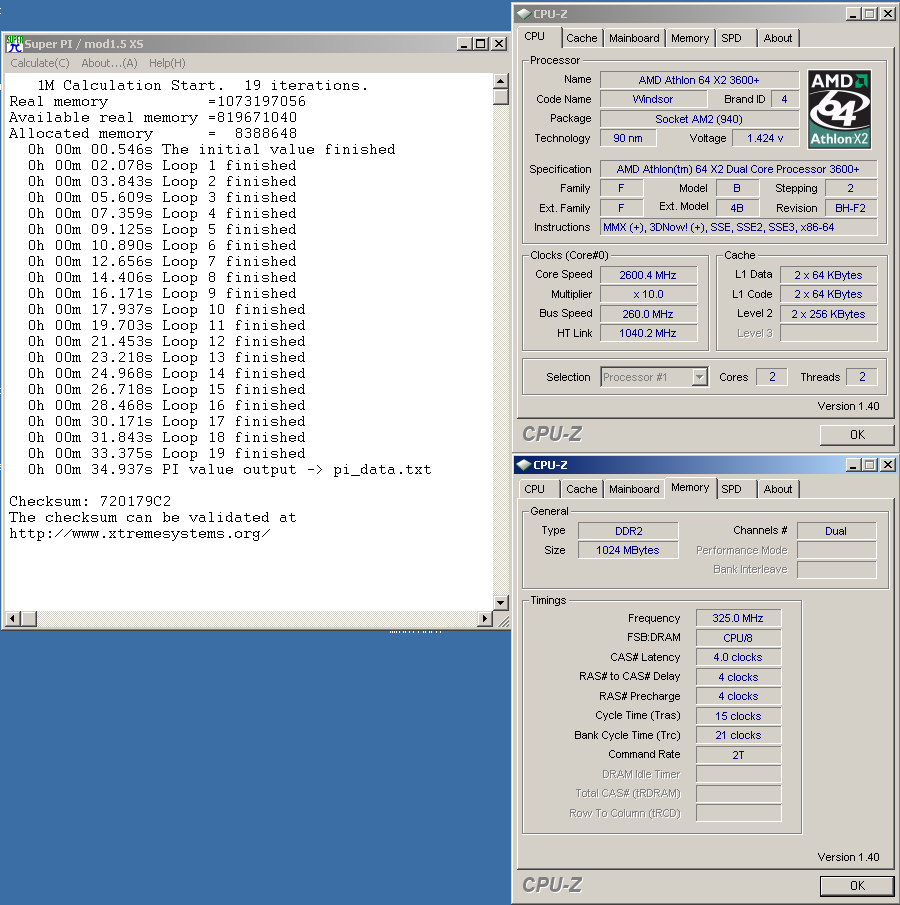Open the About...(A) menu in Super PI
Image resolution: width=900 pixels, height=905 pixels.
[x=109, y=63]
